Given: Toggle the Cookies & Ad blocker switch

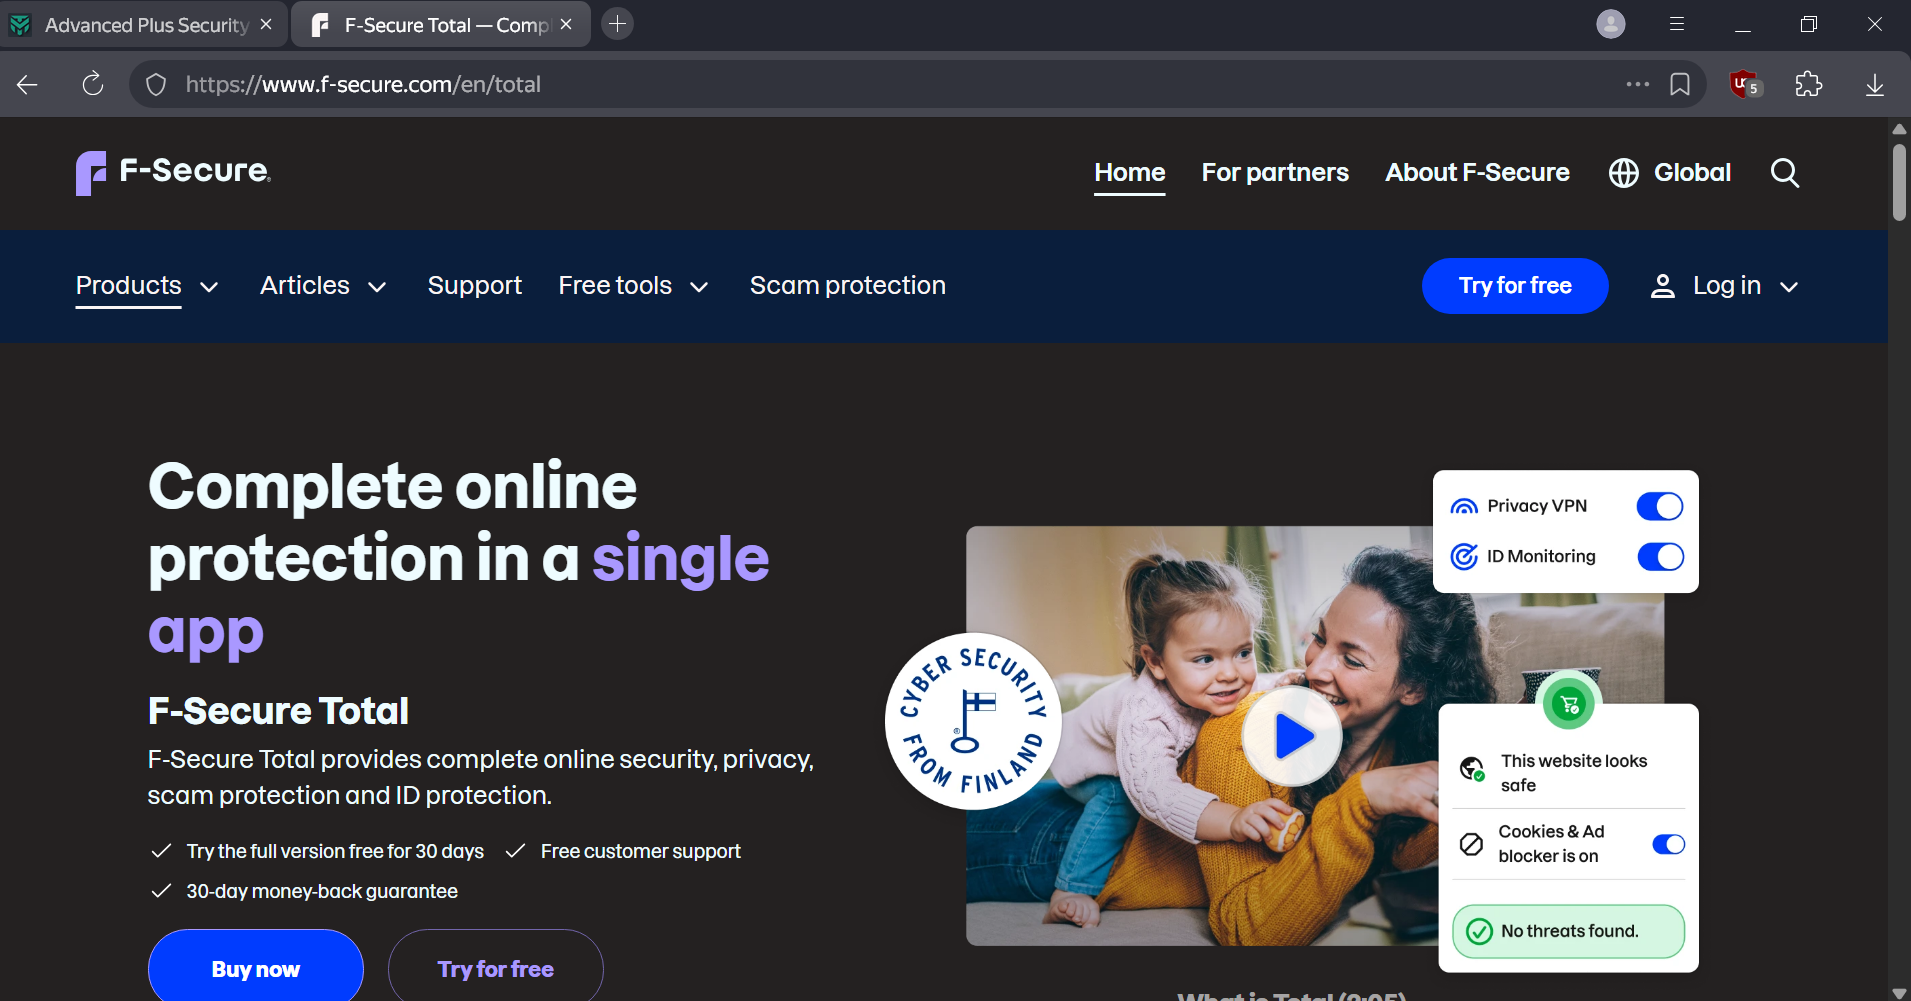Looking at the screenshot, I should pyautogui.click(x=1668, y=844).
